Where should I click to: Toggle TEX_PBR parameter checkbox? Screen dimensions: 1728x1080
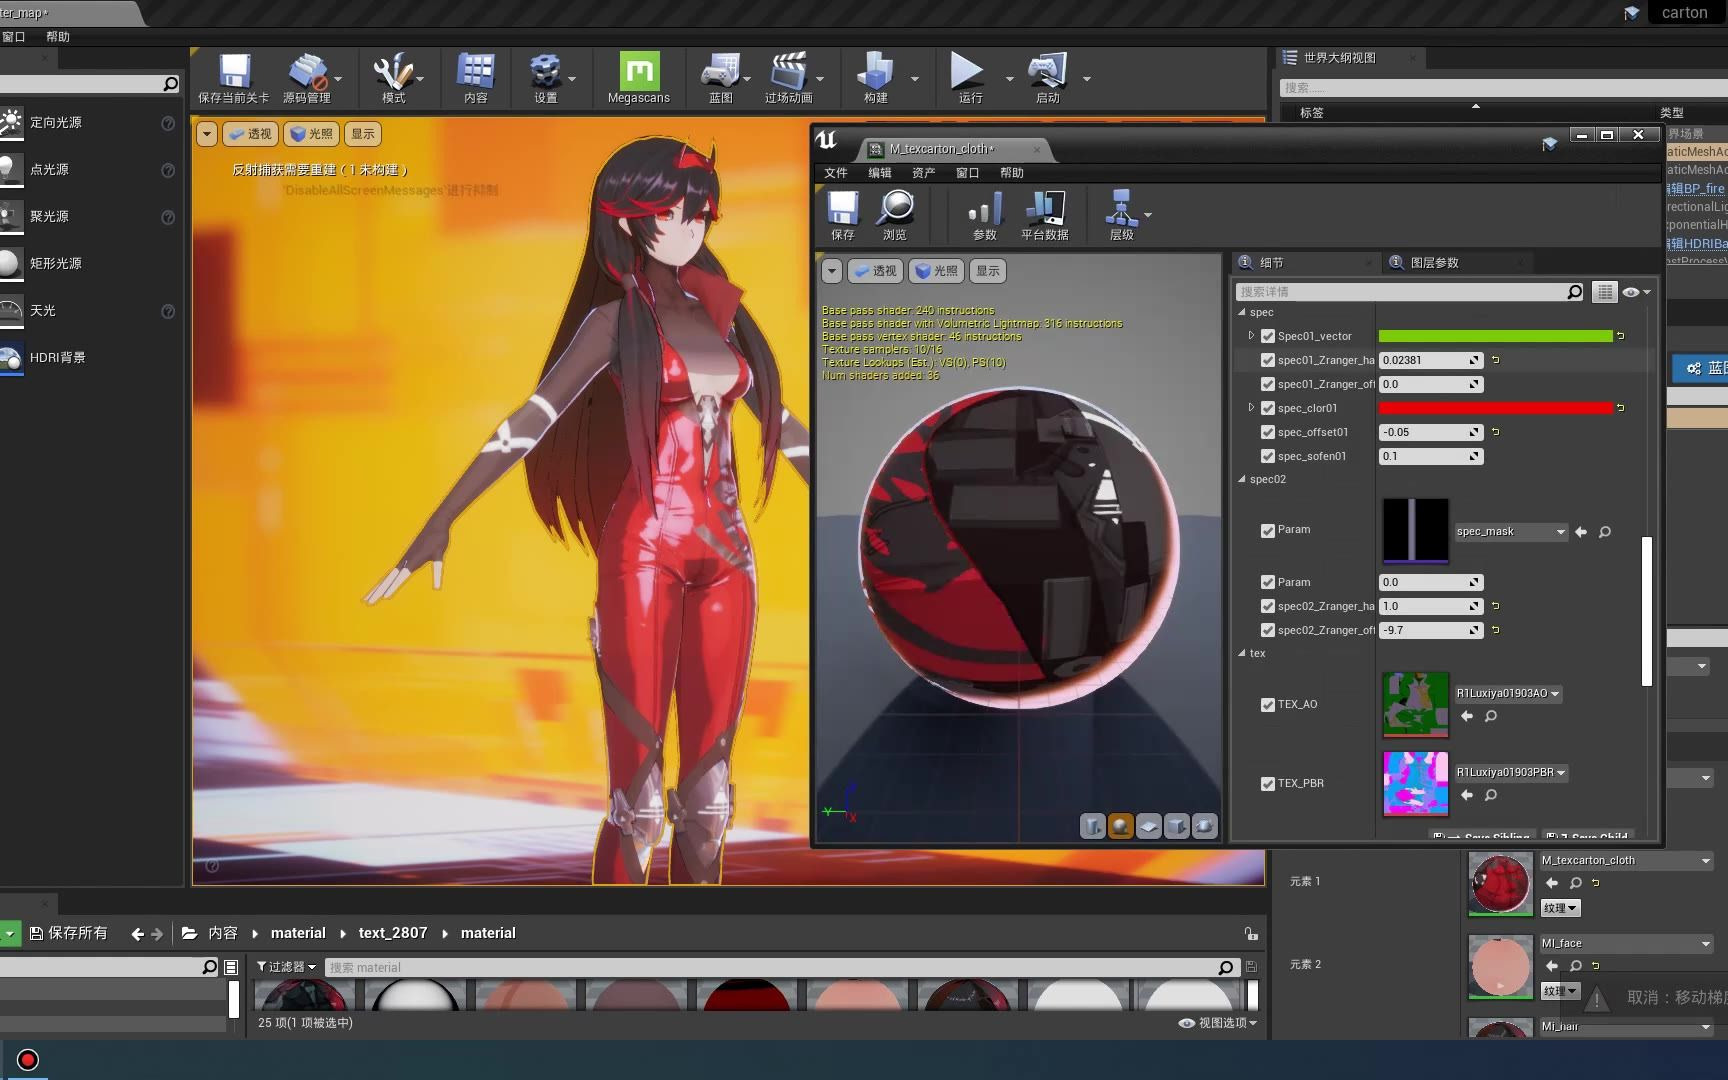click(x=1268, y=783)
